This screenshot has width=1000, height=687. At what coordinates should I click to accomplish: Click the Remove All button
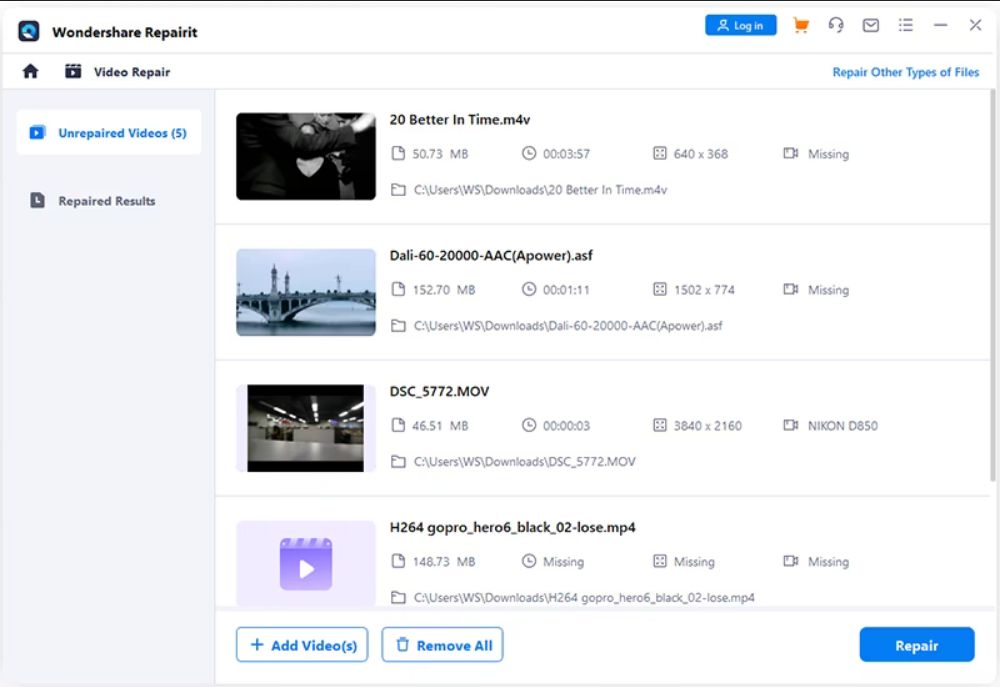(442, 644)
